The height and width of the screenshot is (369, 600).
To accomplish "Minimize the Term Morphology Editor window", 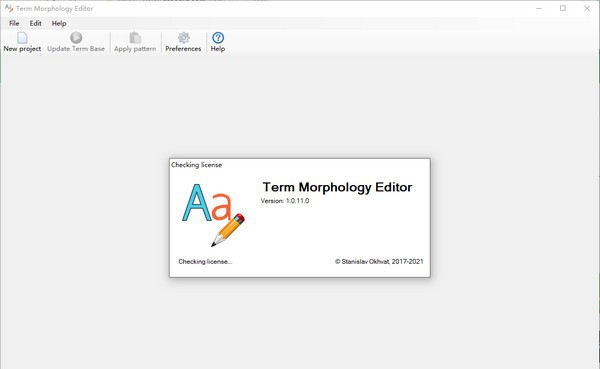I will click(539, 8).
